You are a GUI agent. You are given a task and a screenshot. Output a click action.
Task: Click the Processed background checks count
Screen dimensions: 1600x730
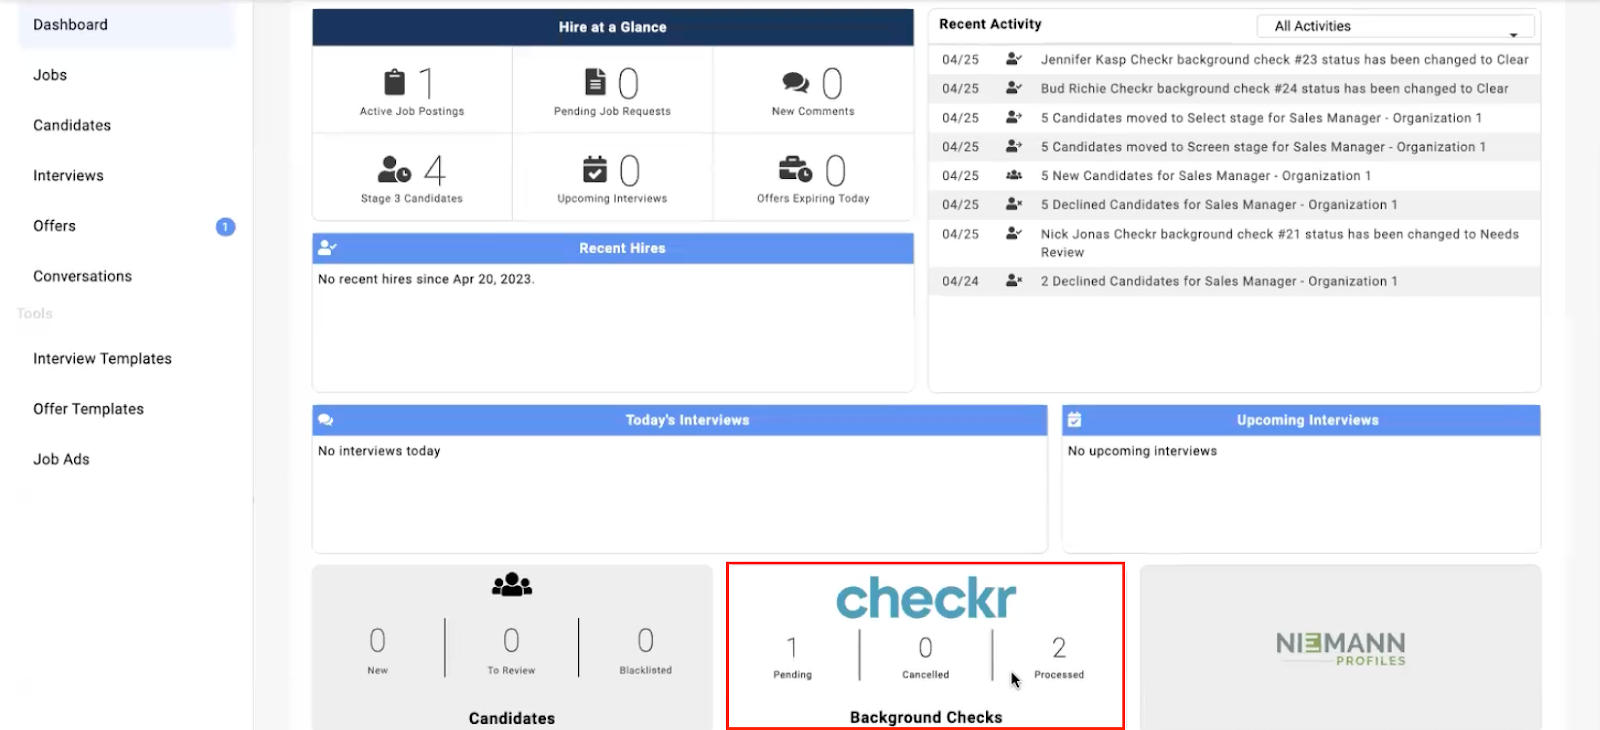(1059, 648)
